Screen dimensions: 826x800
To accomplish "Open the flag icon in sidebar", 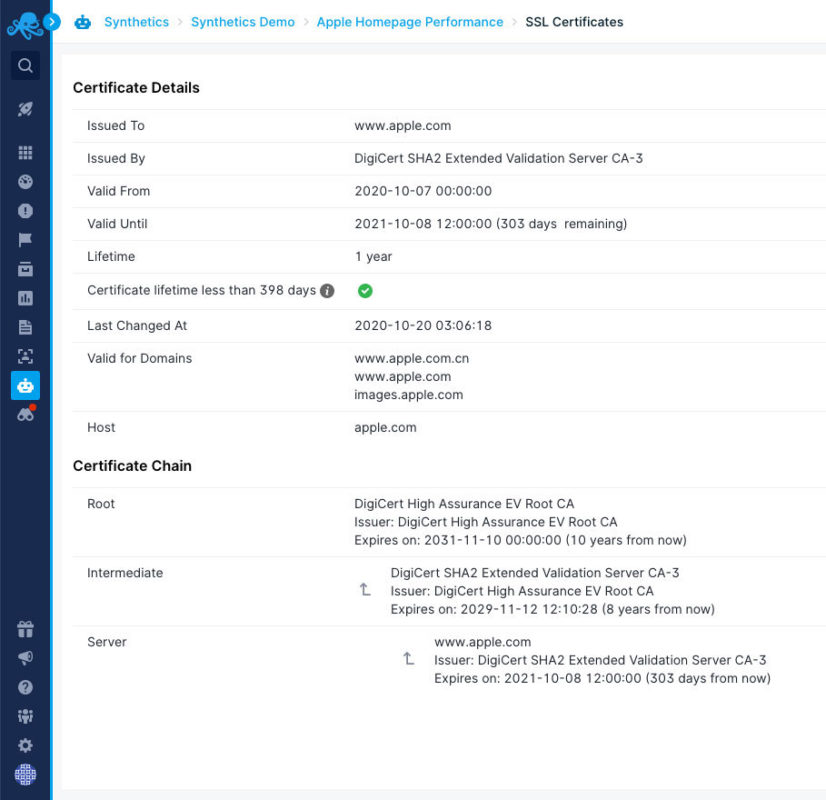I will pos(25,240).
